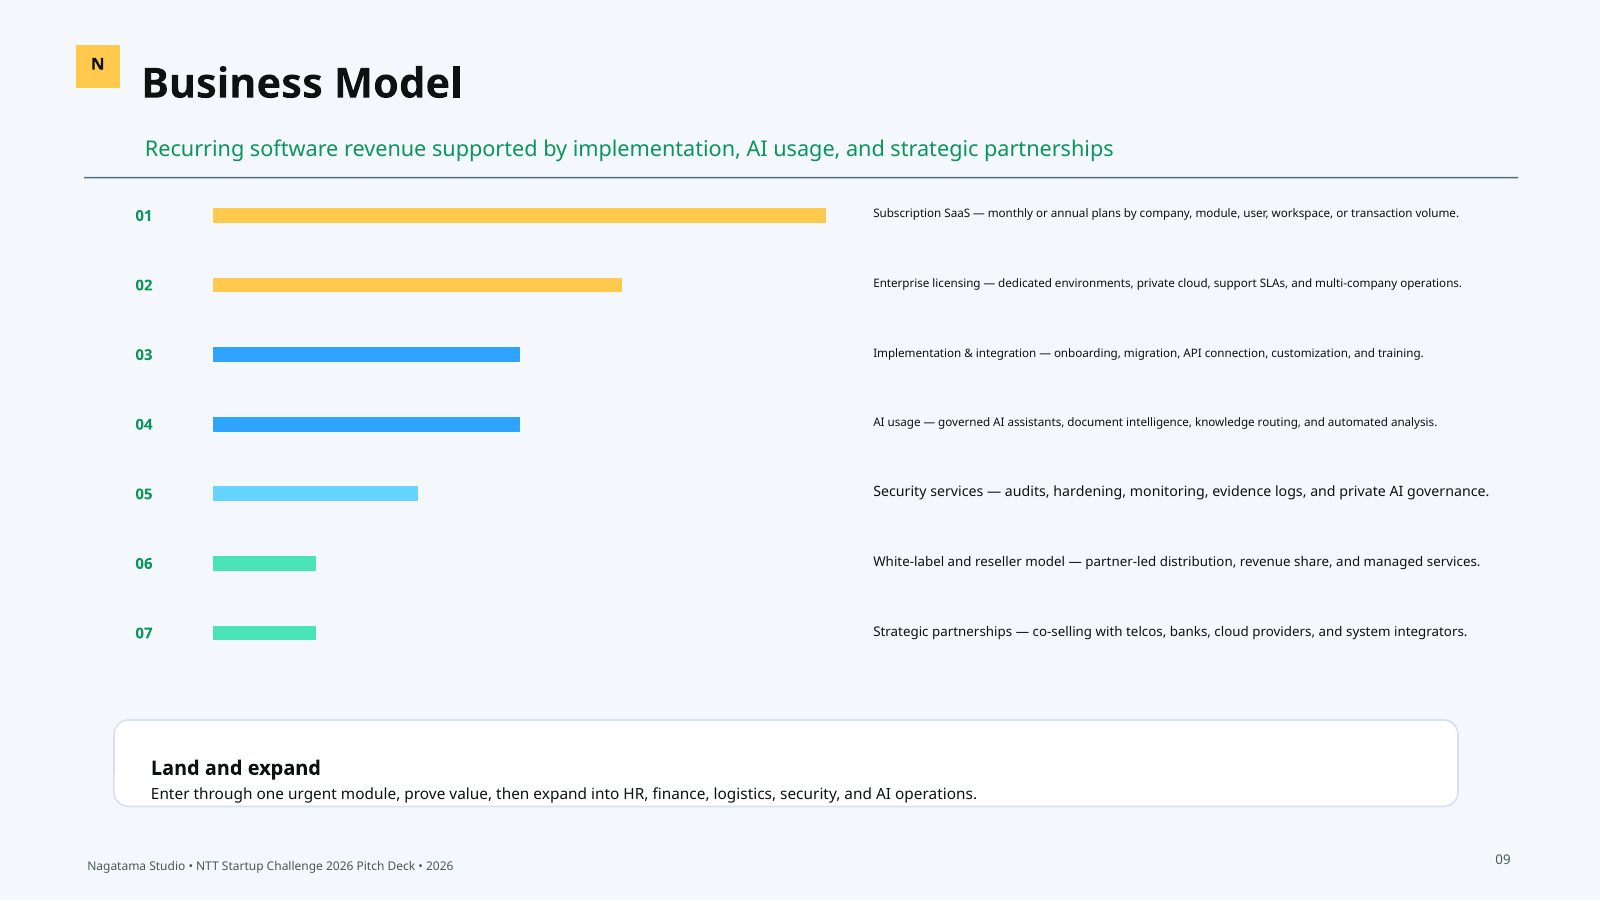The width and height of the screenshot is (1600, 901).
Task: Select the blue AI usage bar 04
Action: (366, 424)
